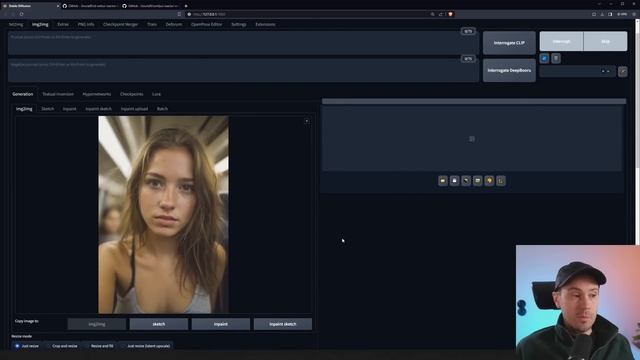Reload the page with browser refresh icon

tap(22, 14)
